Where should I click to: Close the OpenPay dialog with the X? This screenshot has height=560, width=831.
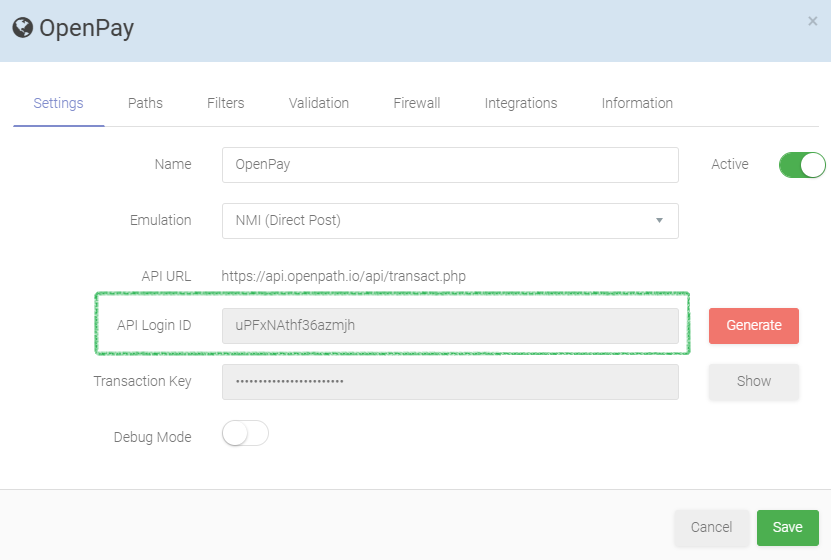point(812,21)
